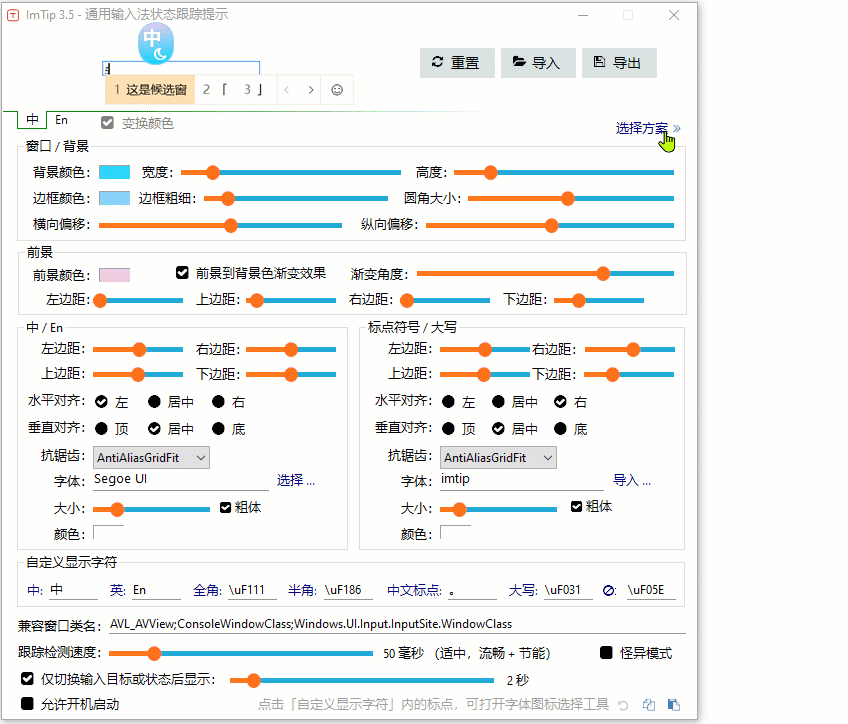
Task: Click the display duration slider handle at 2 秒
Action: (x=253, y=680)
